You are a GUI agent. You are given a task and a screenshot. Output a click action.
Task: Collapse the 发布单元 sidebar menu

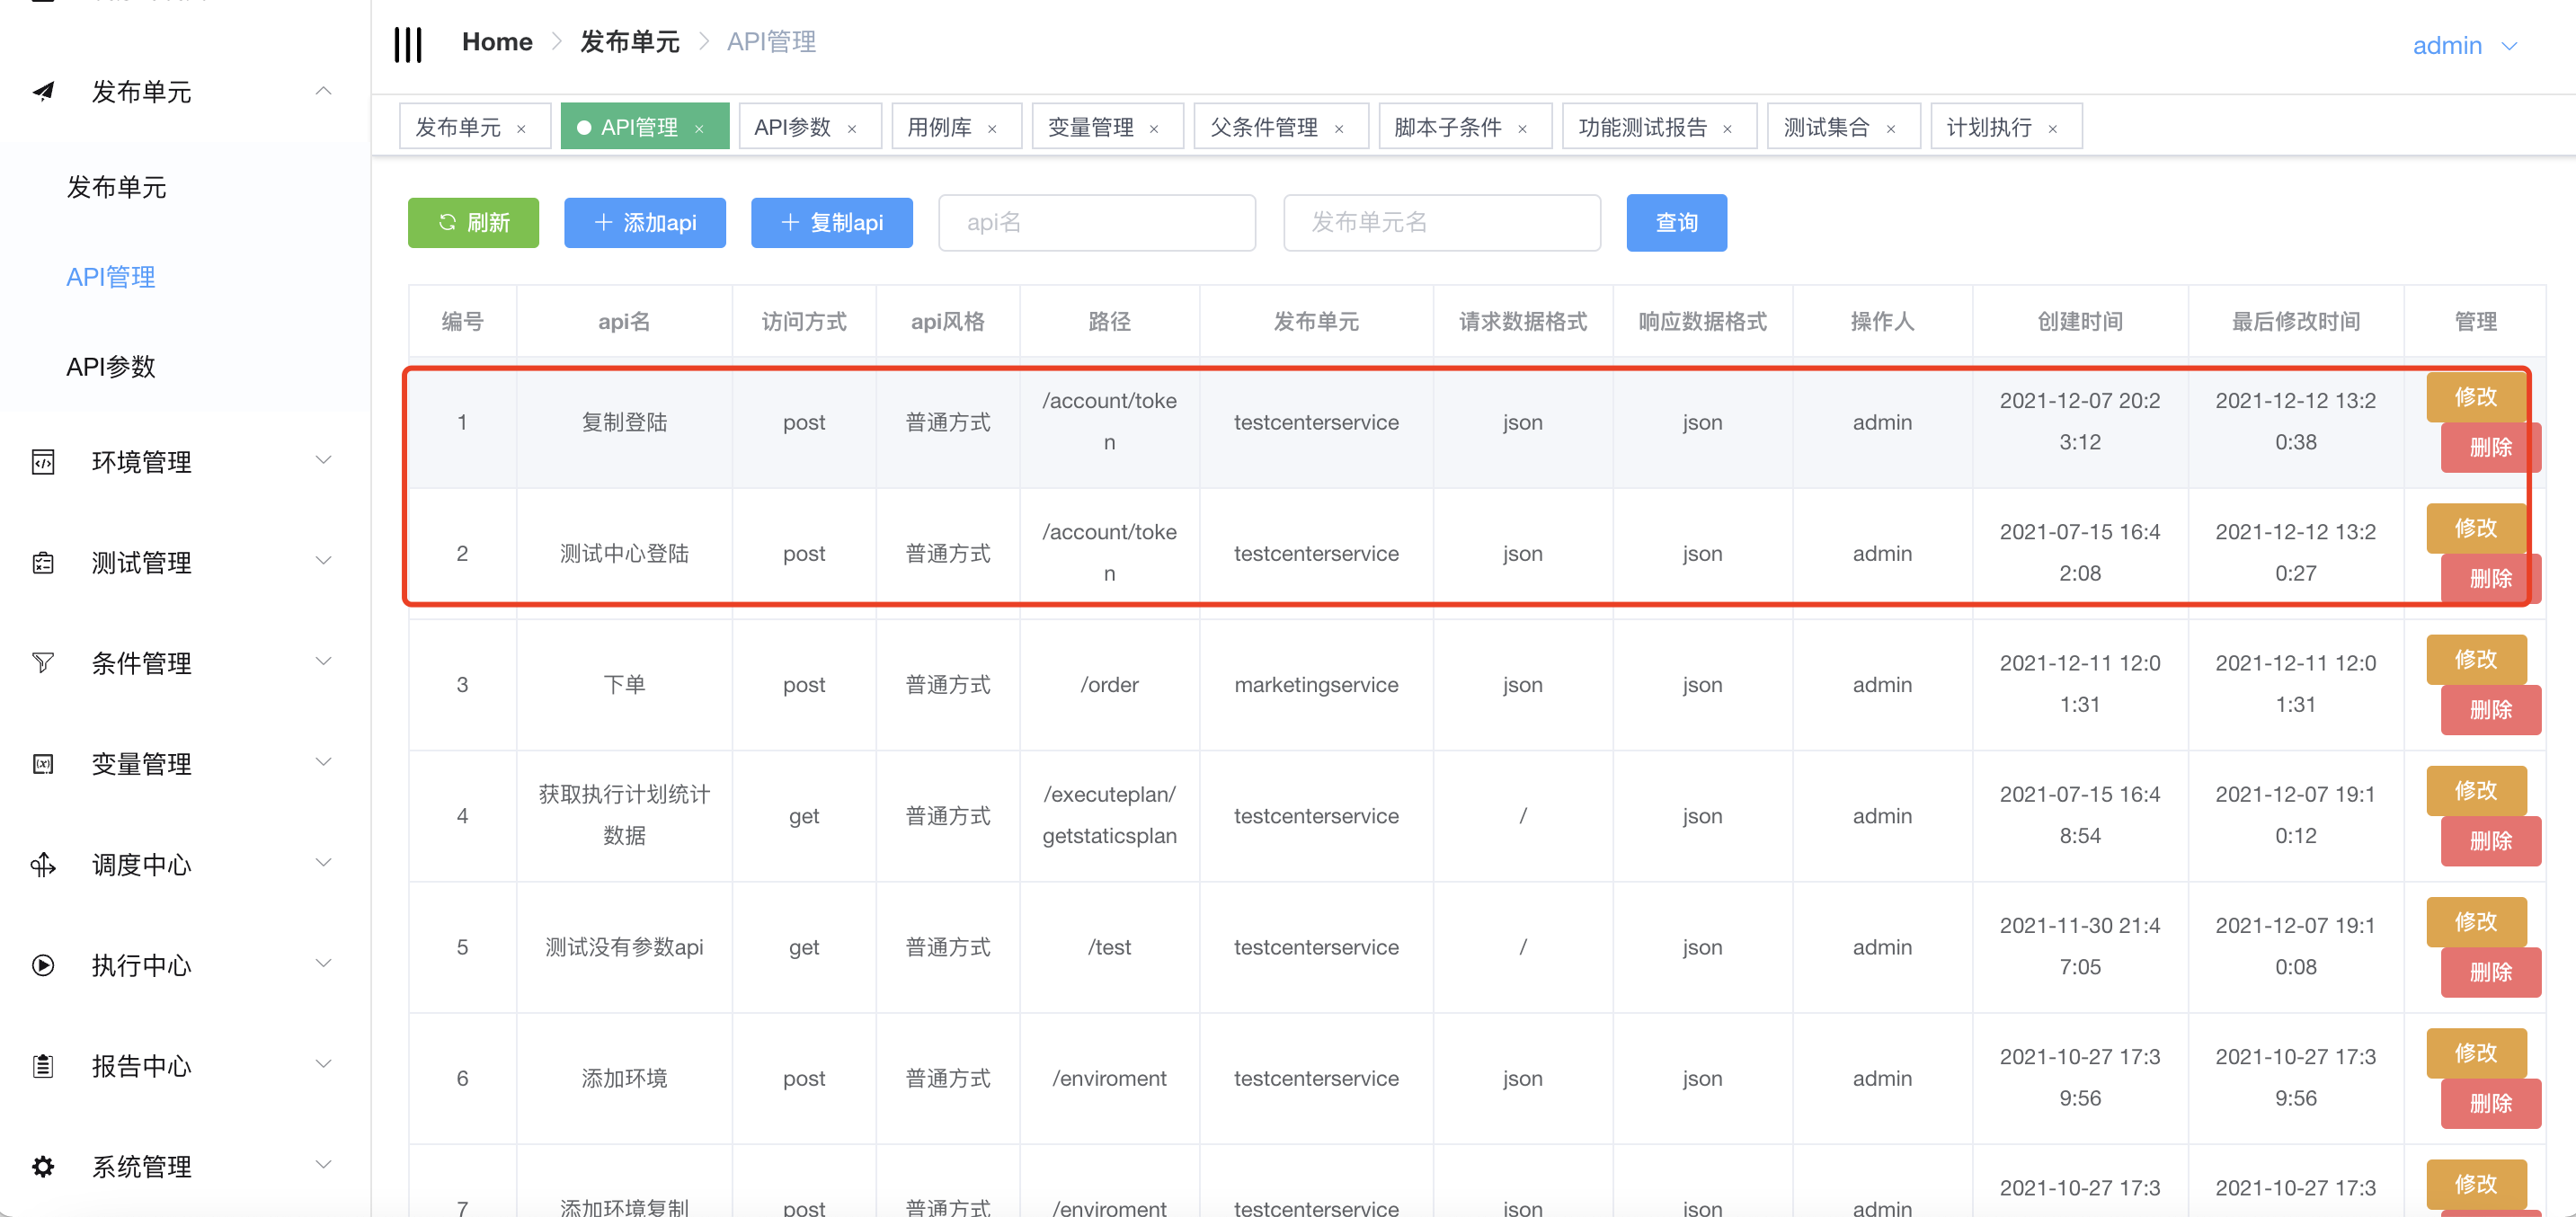[x=323, y=91]
